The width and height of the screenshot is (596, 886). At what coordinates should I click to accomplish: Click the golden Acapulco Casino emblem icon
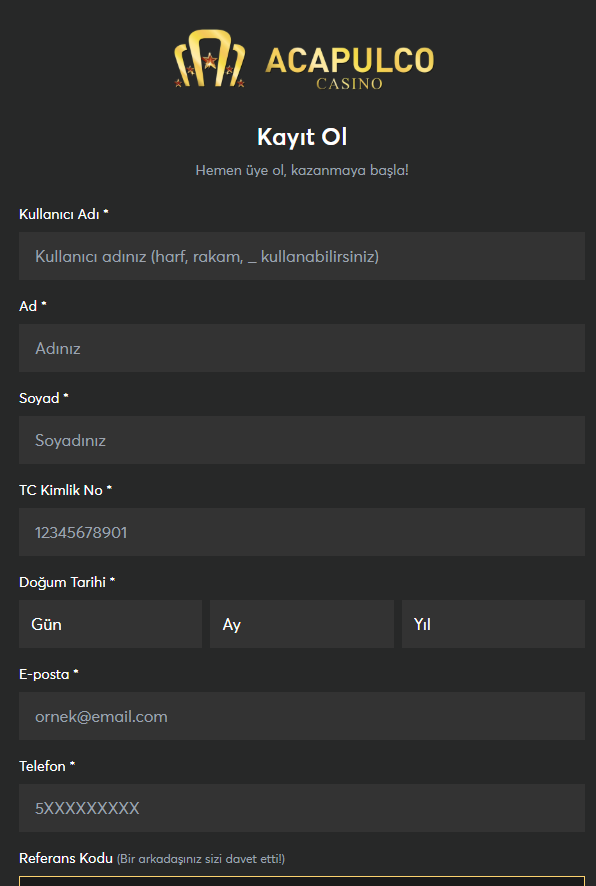pos(210,59)
